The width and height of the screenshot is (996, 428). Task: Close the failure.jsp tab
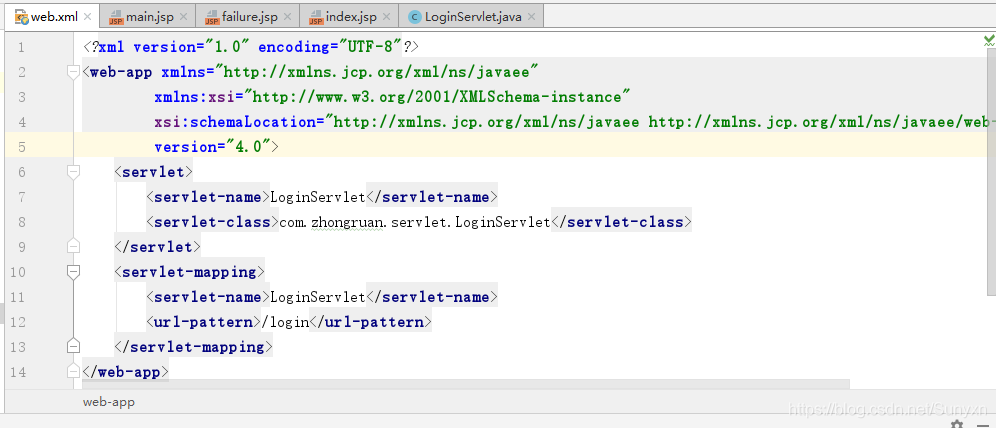(288, 17)
